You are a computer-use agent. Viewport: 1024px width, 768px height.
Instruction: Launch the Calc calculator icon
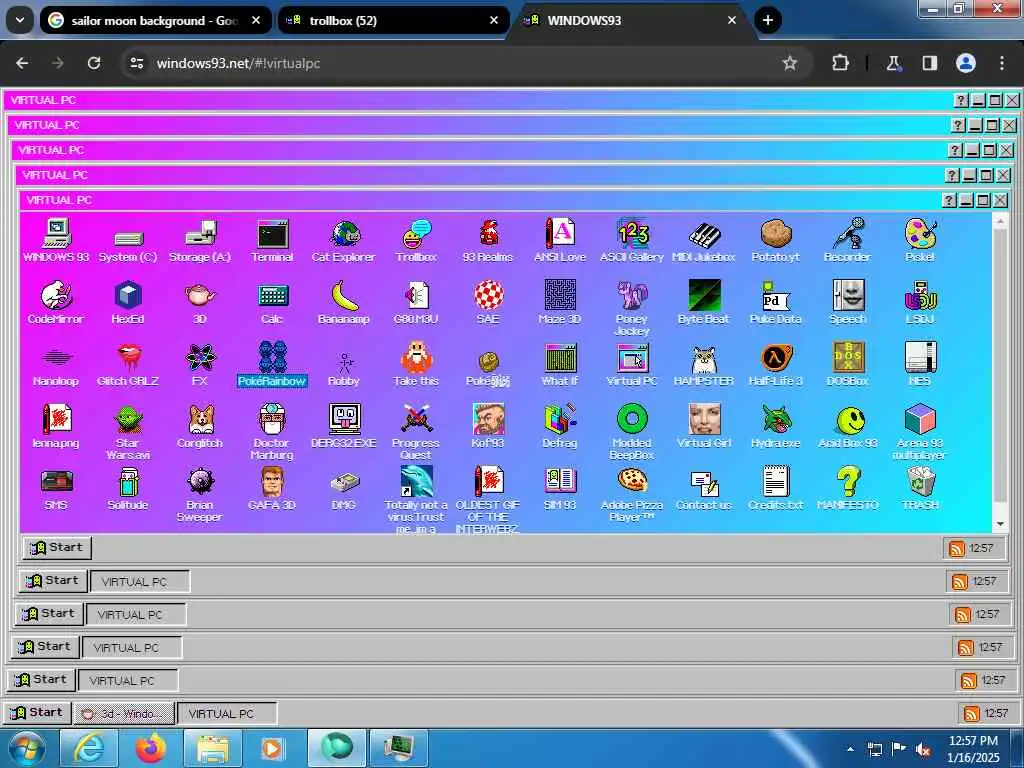(272, 302)
